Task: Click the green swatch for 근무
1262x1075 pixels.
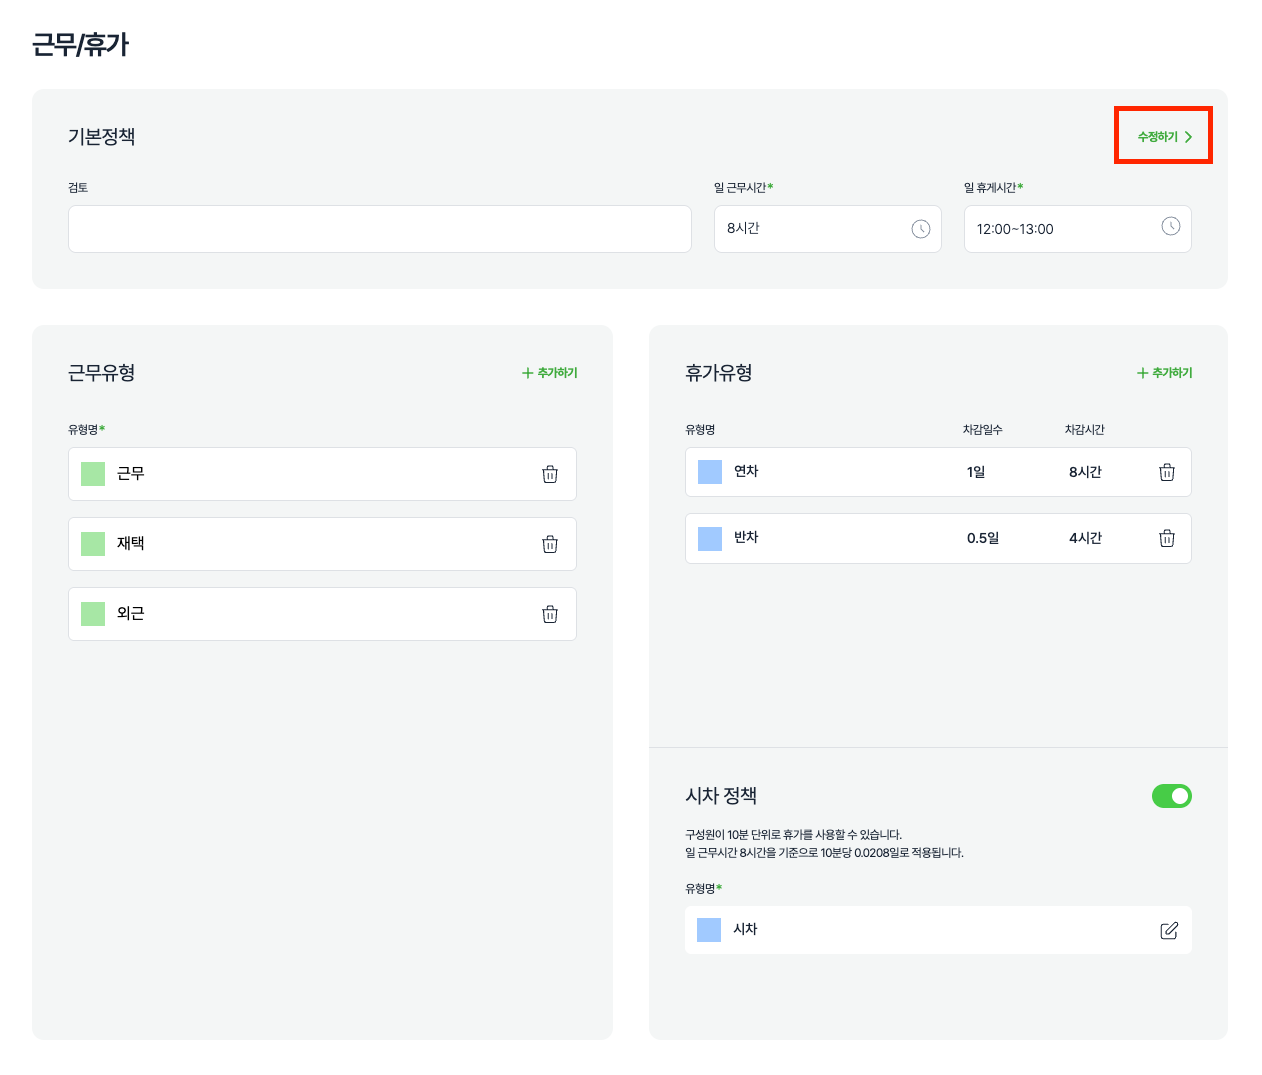Action: pos(93,474)
